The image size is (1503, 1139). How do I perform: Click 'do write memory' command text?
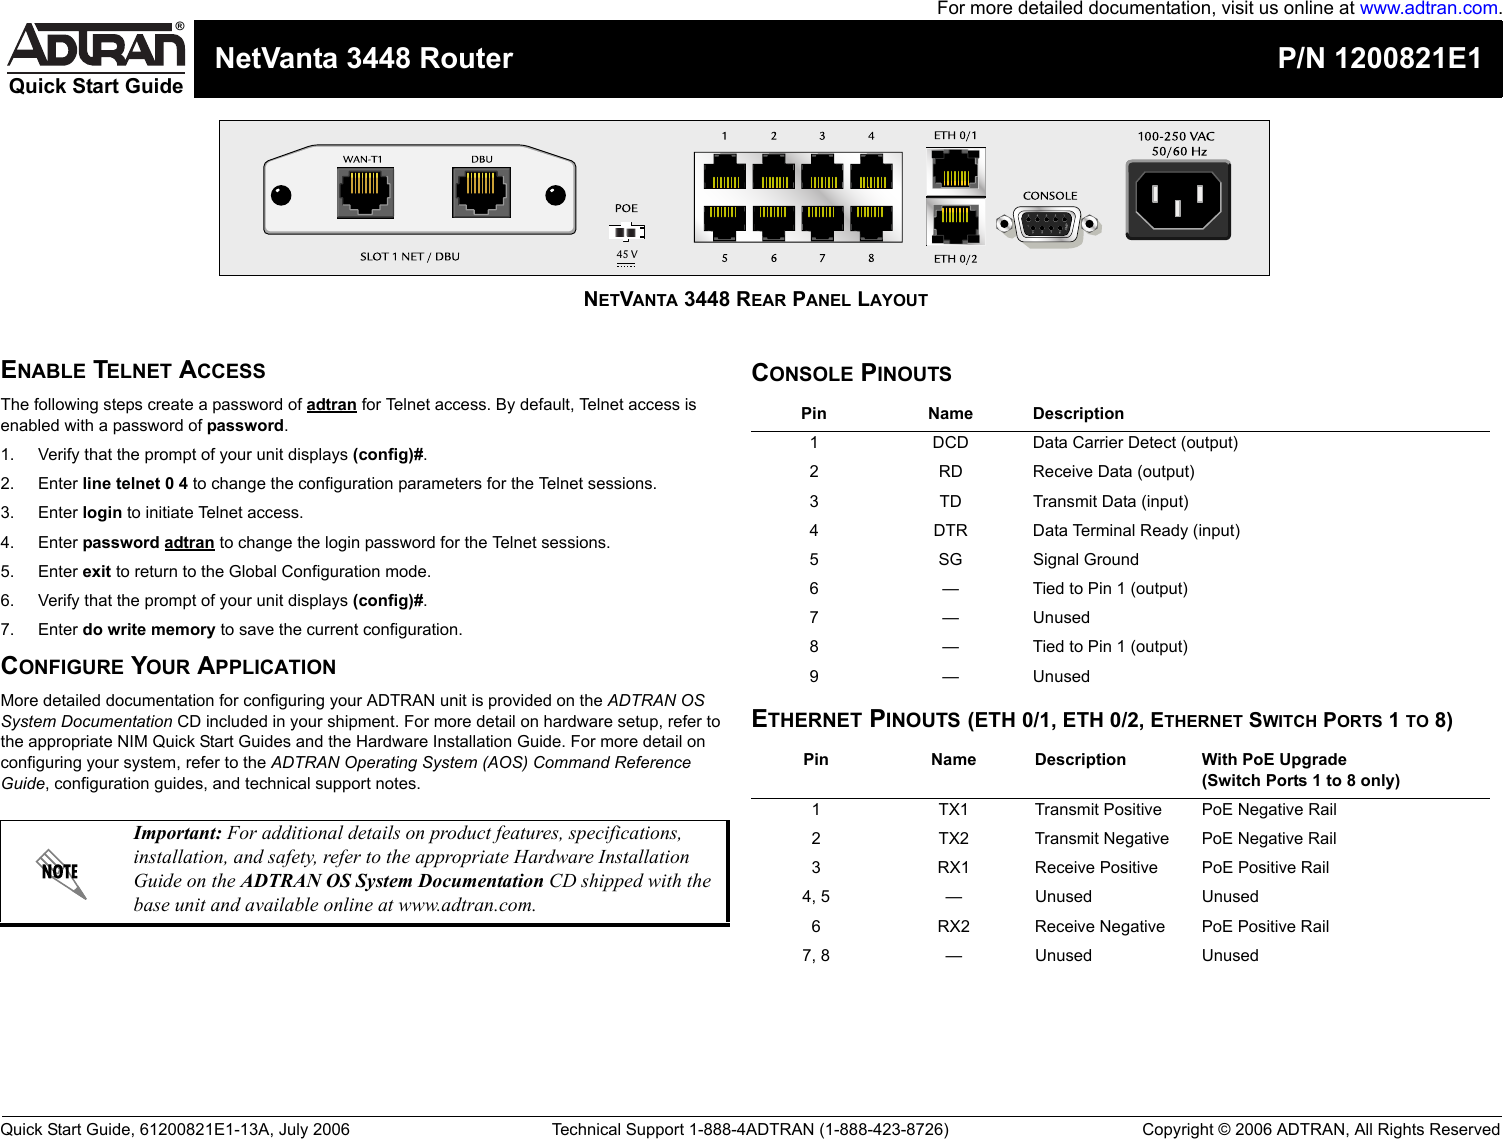pyautogui.click(x=149, y=629)
